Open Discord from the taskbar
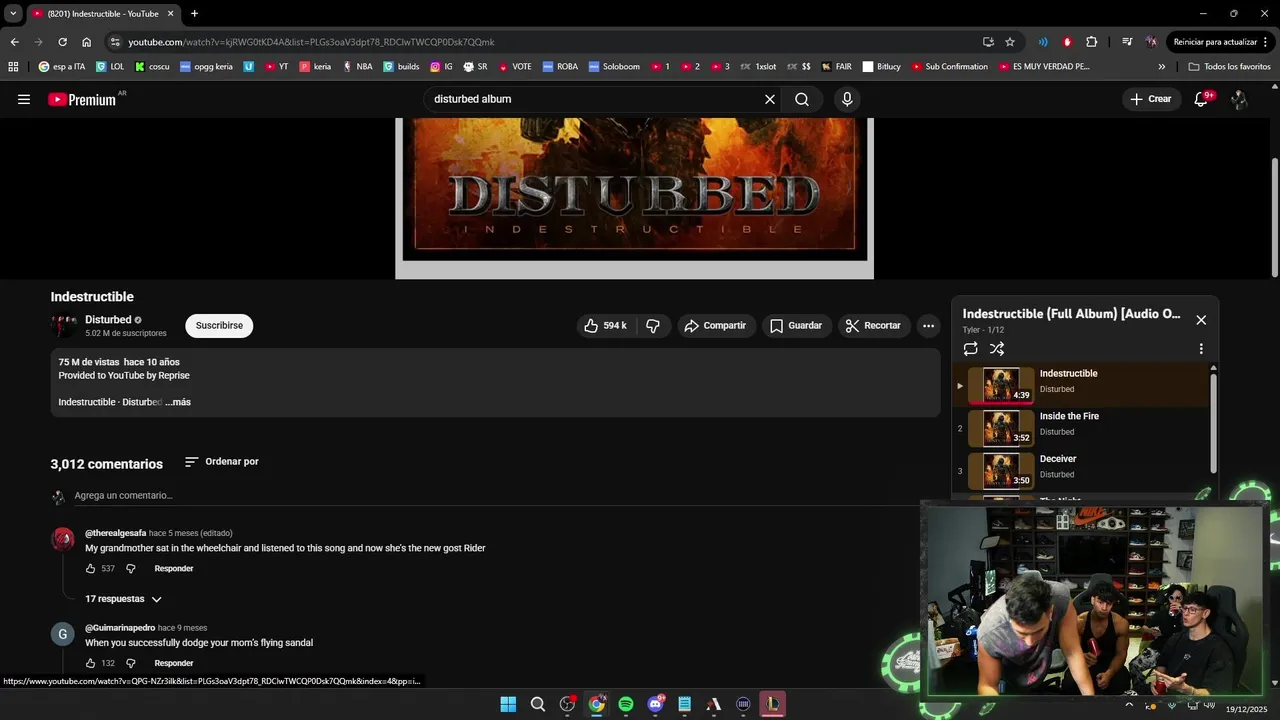 pos(655,704)
